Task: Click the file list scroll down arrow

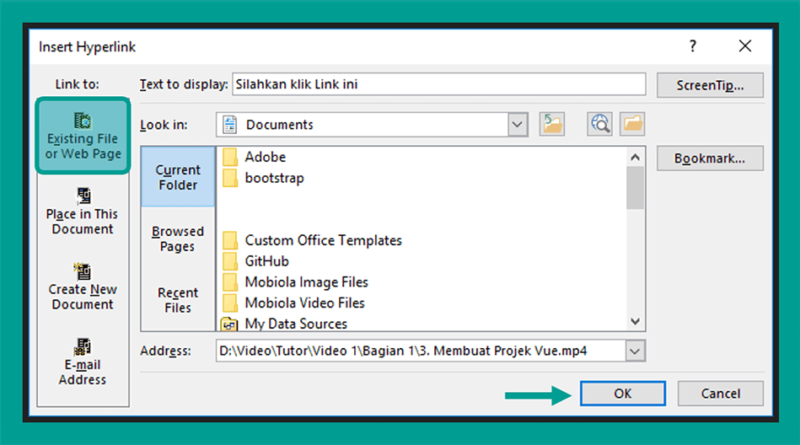Action: click(x=635, y=322)
